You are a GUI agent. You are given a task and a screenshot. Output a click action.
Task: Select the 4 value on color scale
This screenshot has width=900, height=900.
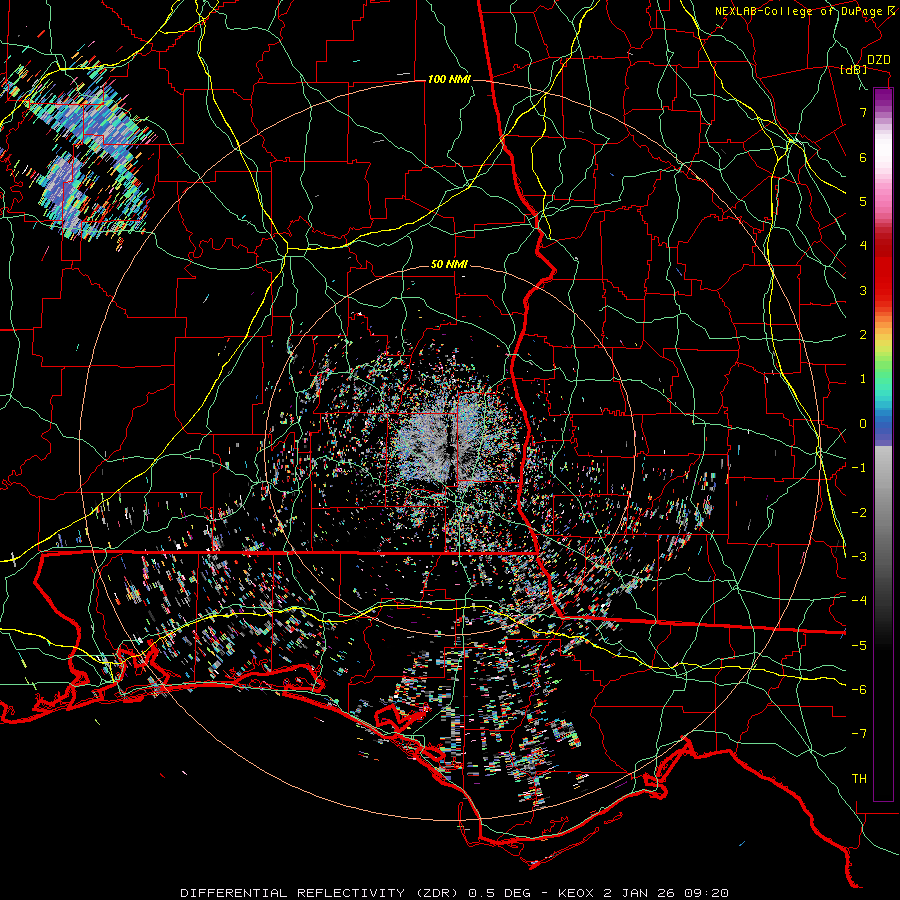(x=863, y=246)
